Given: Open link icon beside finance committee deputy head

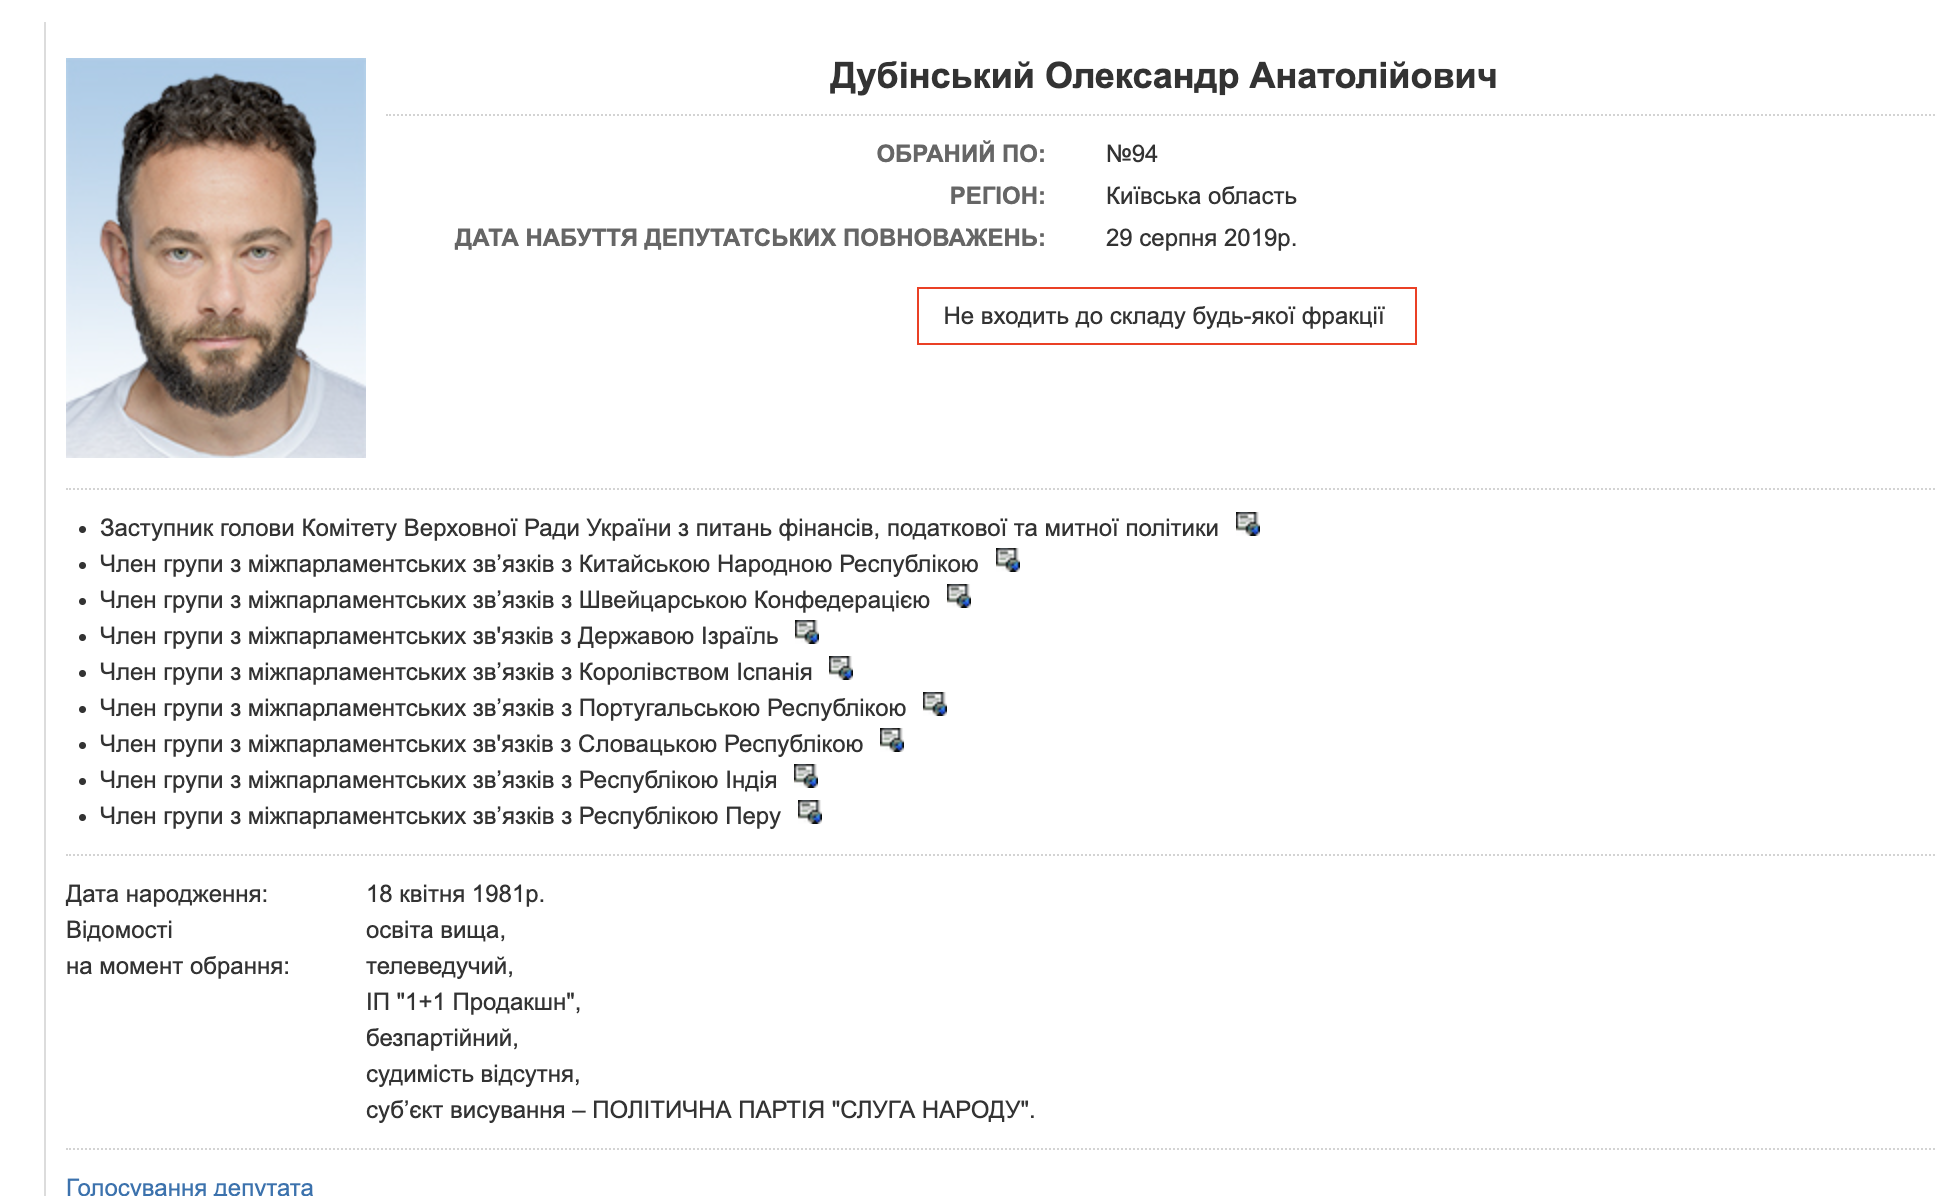Looking at the screenshot, I should click(1247, 524).
